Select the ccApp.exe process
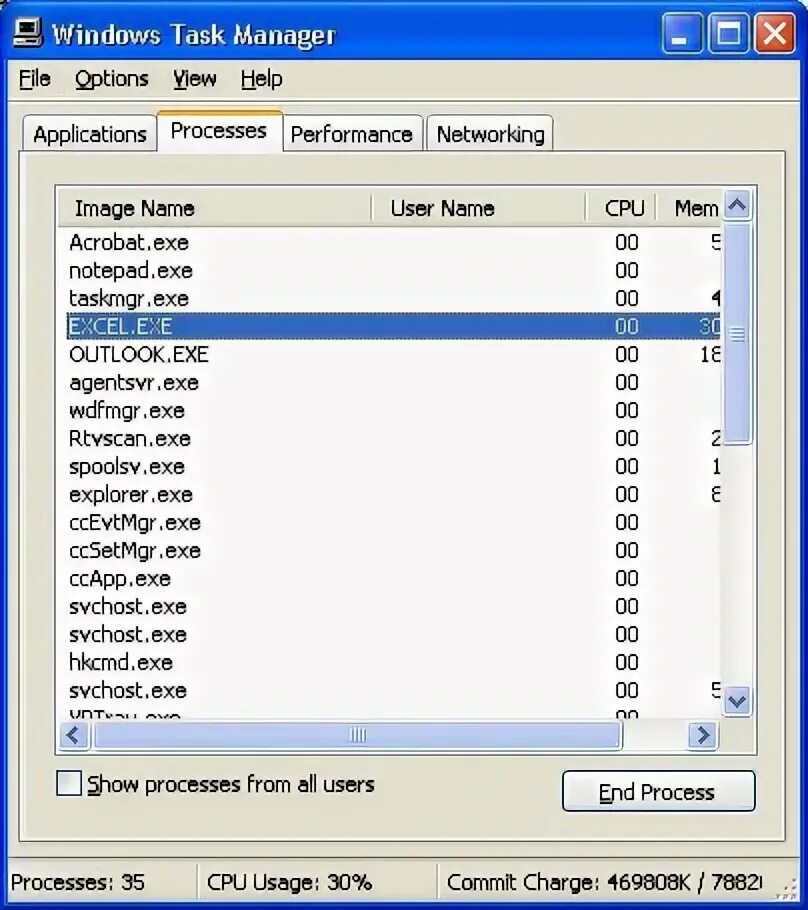Image resolution: width=808 pixels, height=910 pixels. click(x=394, y=579)
